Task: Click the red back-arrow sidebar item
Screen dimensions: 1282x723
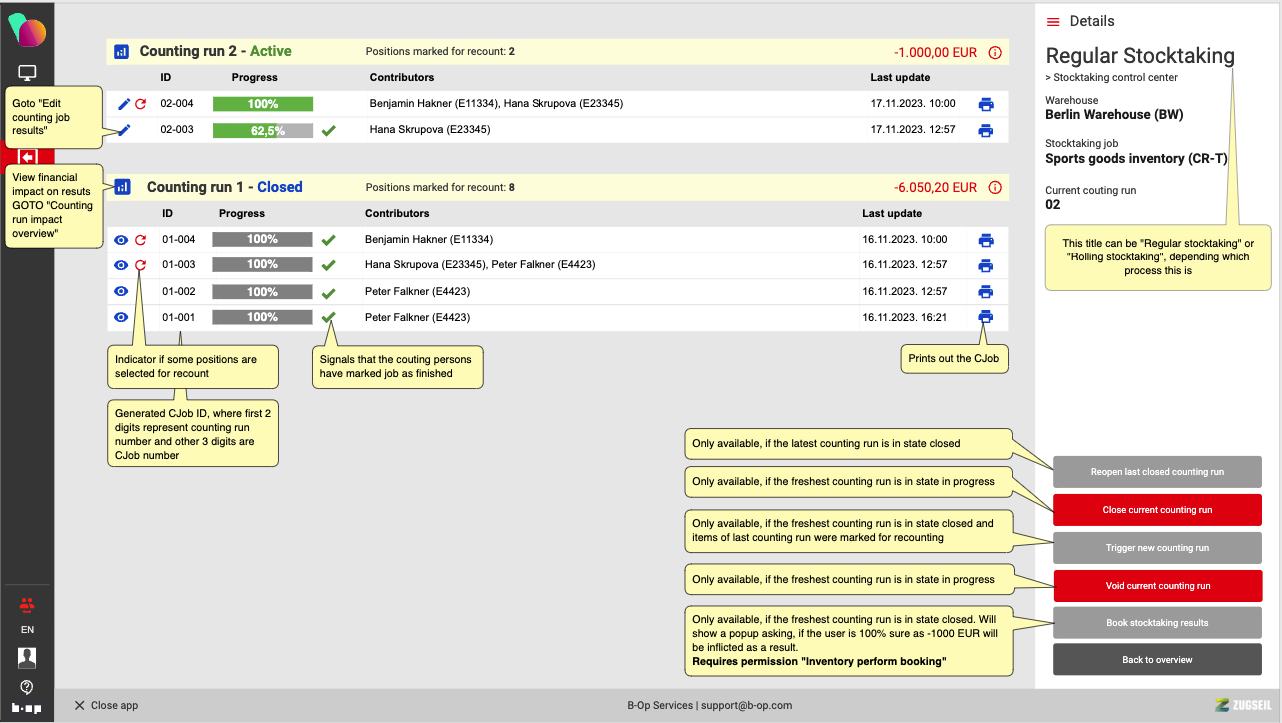Action: [27, 157]
